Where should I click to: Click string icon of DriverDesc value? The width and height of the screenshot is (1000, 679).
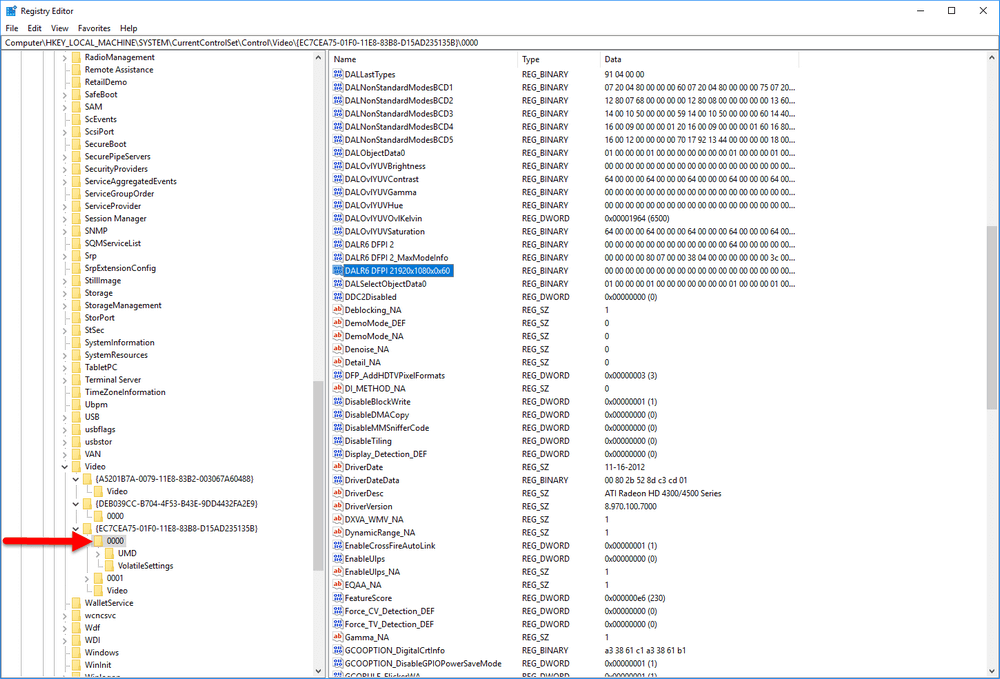coord(338,493)
